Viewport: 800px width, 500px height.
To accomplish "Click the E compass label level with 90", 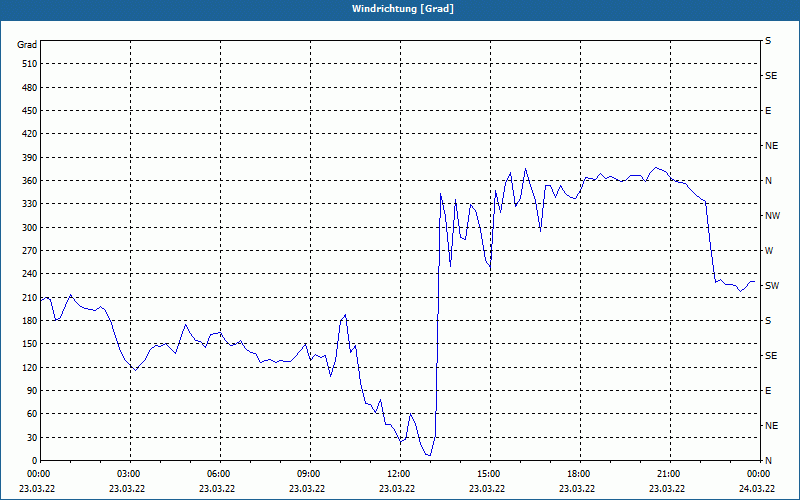I will pyautogui.click(x=768, y=391).
